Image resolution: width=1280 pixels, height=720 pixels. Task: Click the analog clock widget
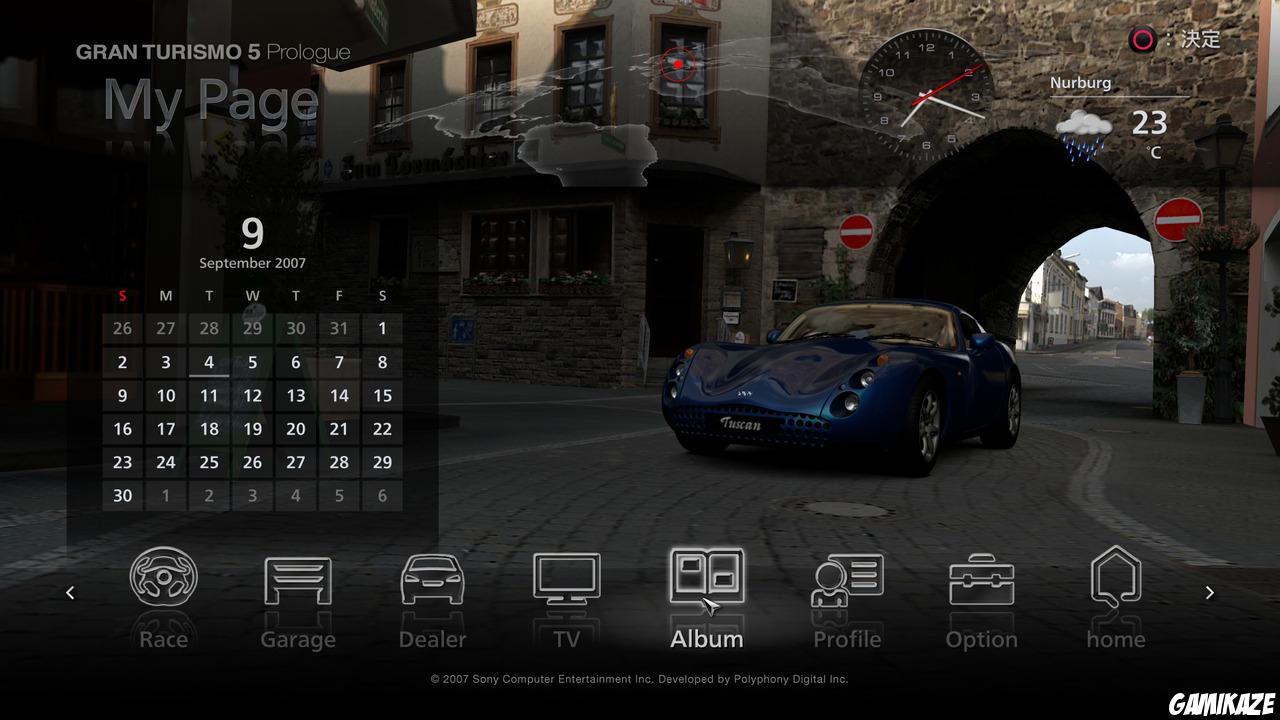pos(927,95)
